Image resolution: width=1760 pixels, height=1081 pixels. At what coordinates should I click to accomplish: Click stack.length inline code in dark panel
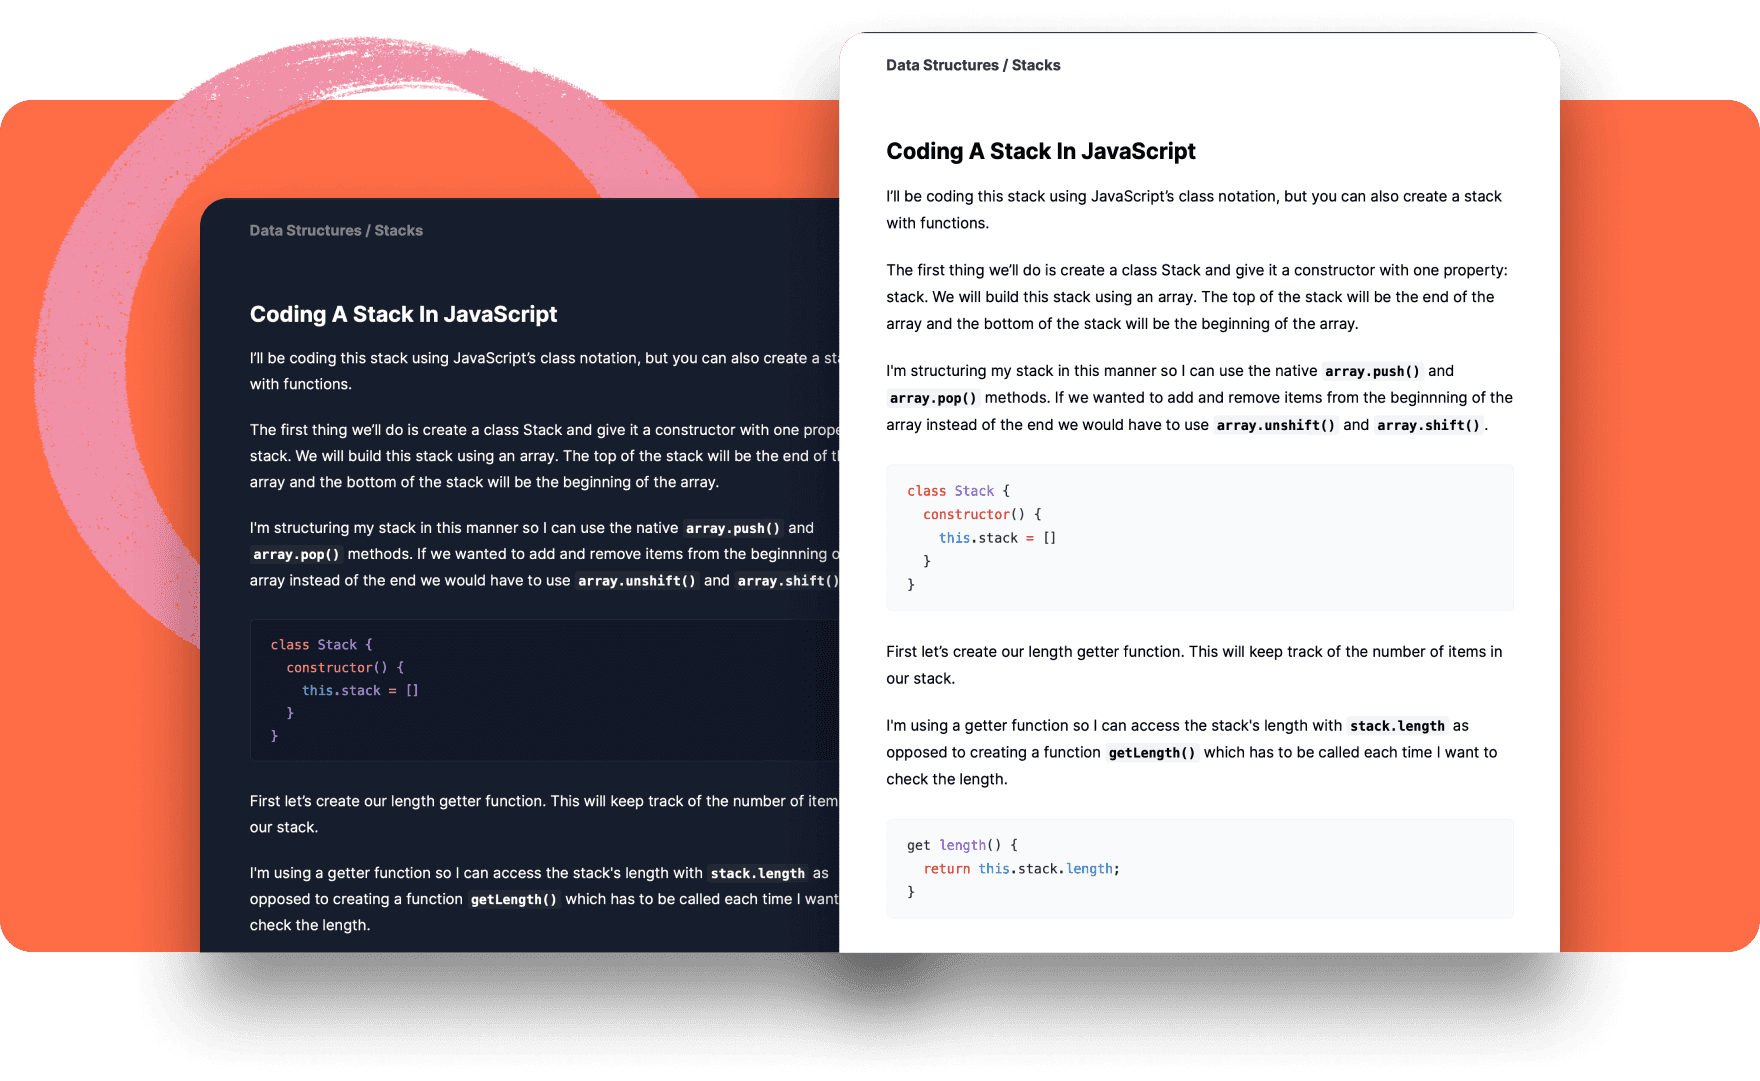(757, 873)
